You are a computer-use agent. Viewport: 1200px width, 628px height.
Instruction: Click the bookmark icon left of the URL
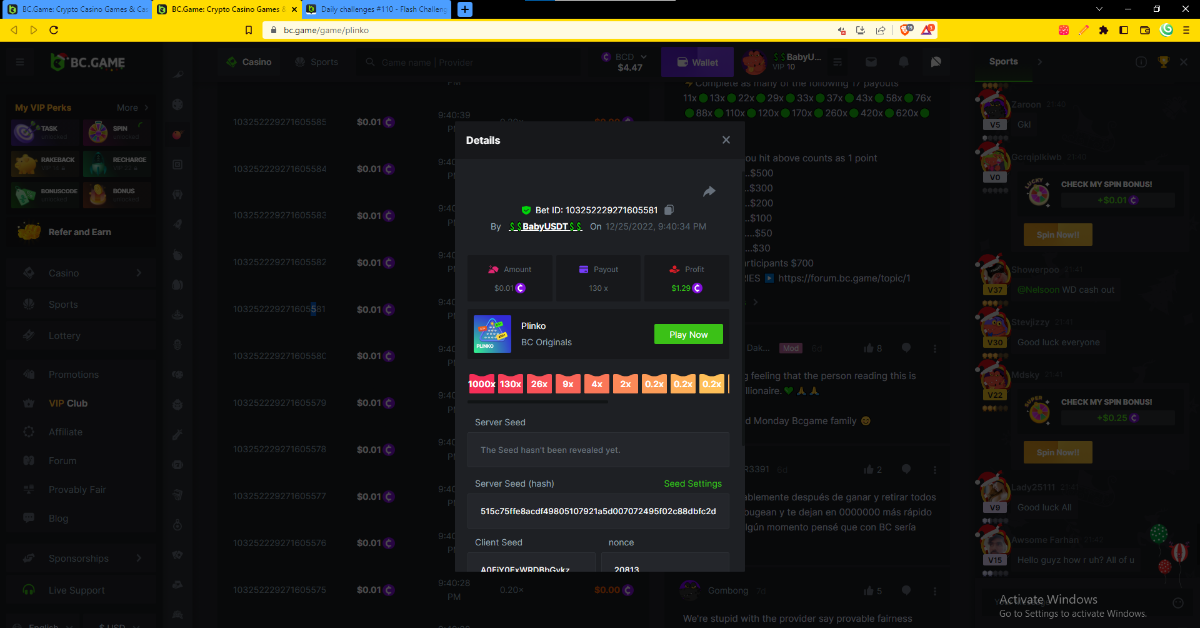[249, 30]
